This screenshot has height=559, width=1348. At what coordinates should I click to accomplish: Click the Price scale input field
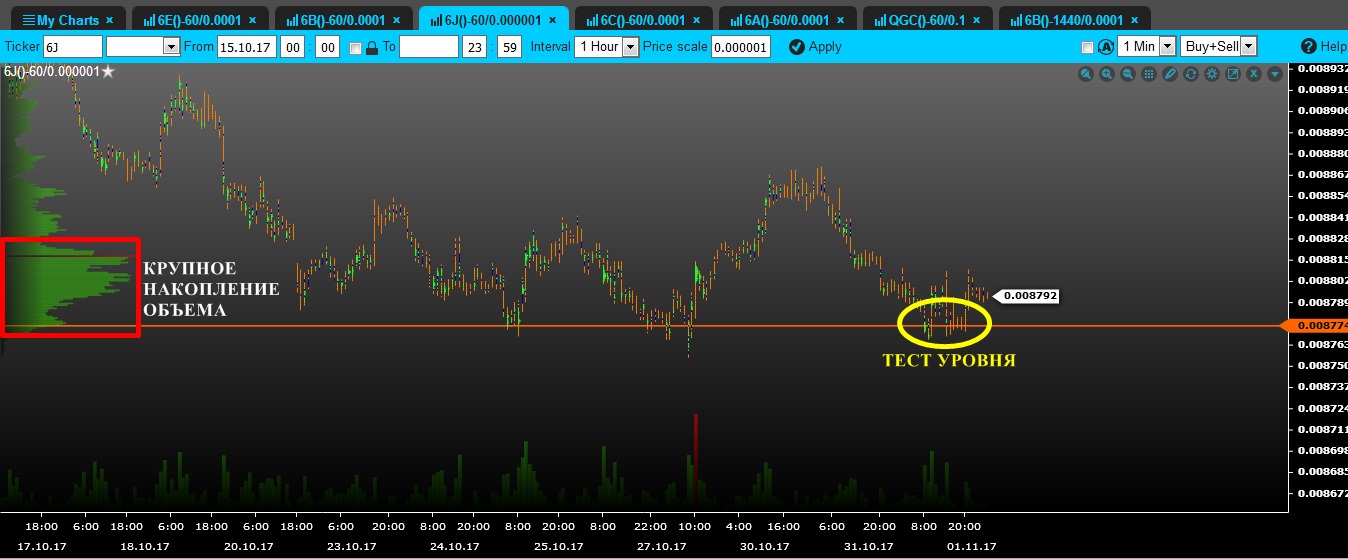click(740, 46)
